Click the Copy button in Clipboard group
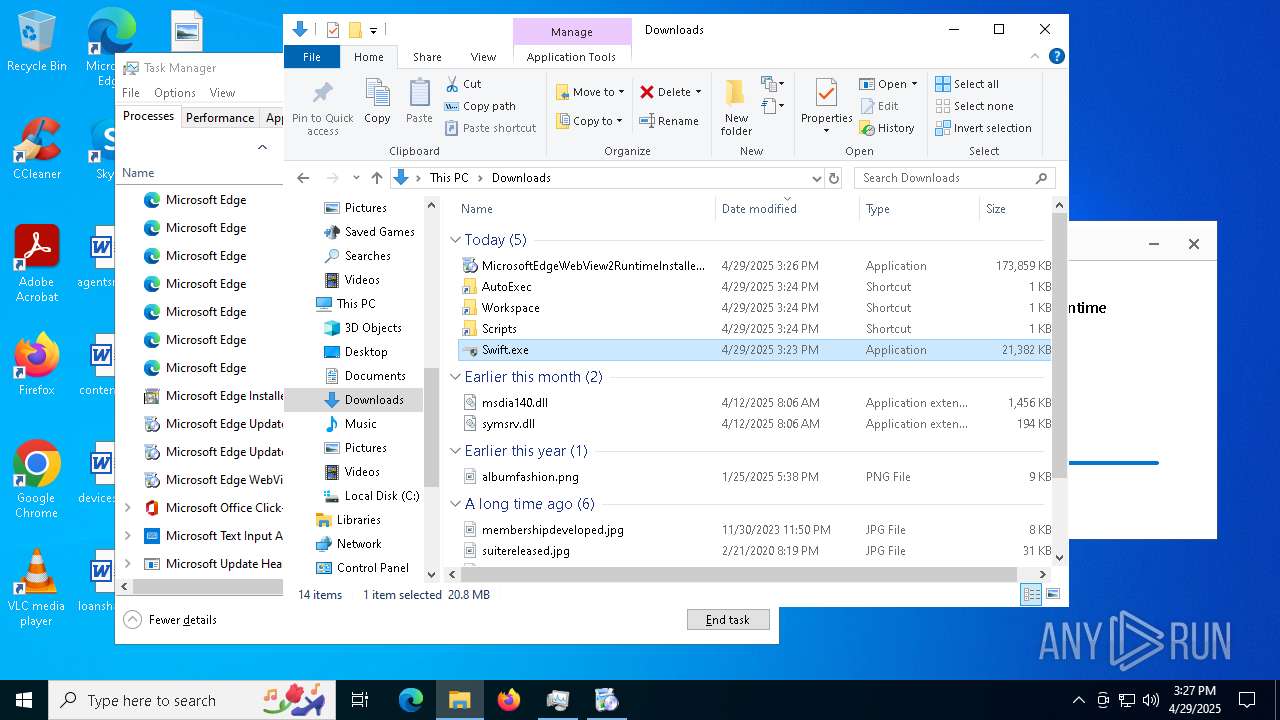The image size is (1280, 720). point(377,102)
